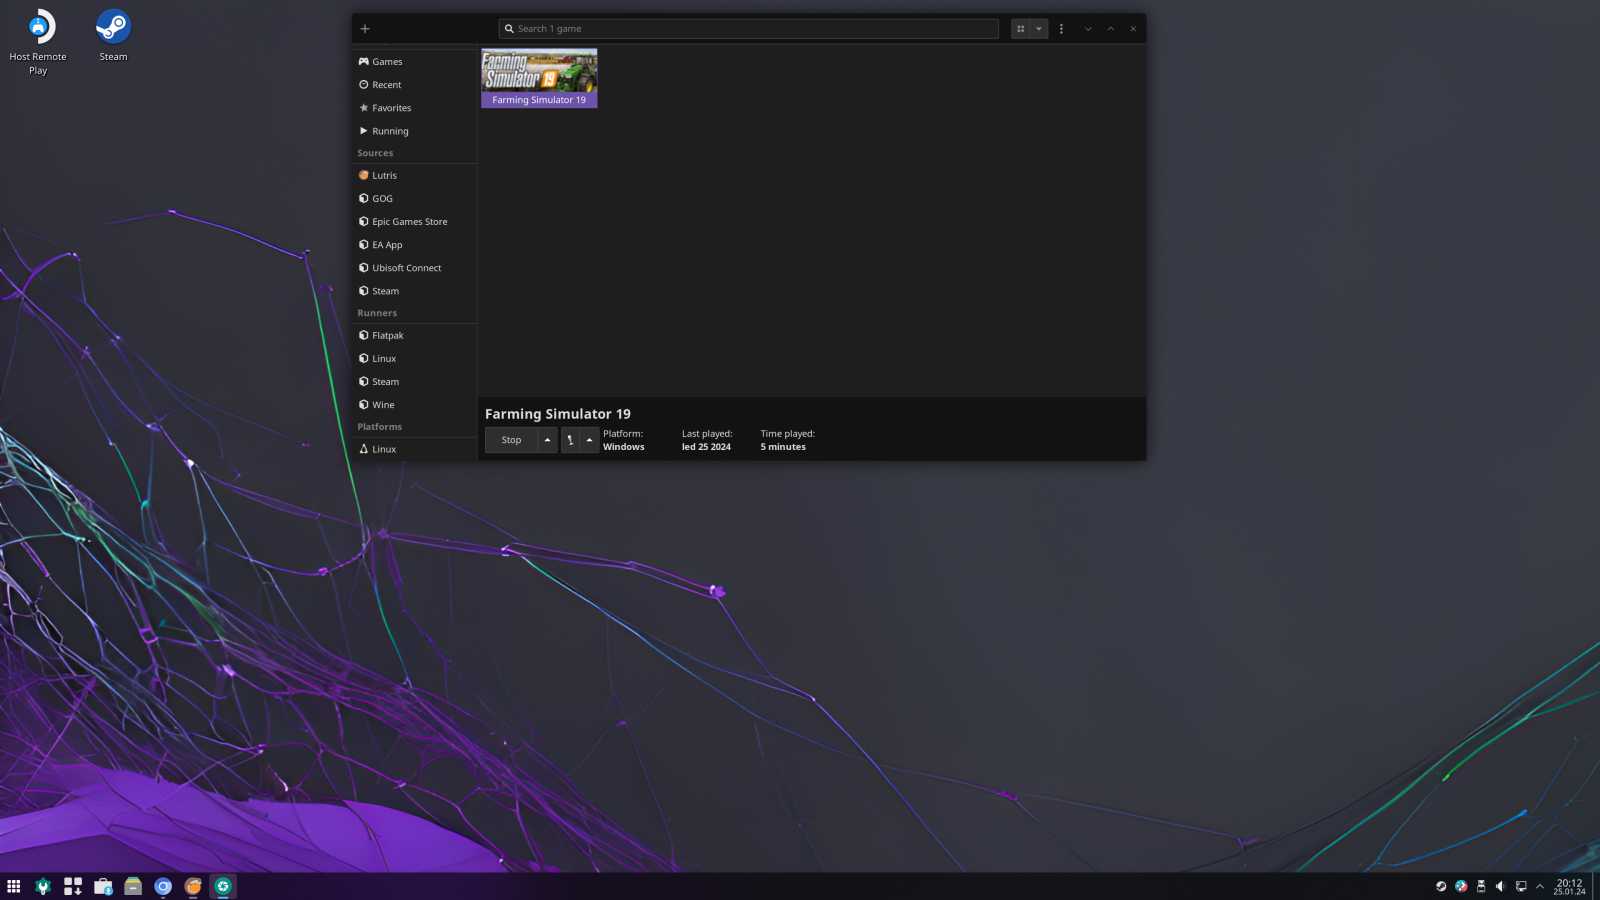The height and width of the screenshot is (900, 1600).
Task: Keep the Lutris window below others via down chevron
Action: click(1088, 29)
